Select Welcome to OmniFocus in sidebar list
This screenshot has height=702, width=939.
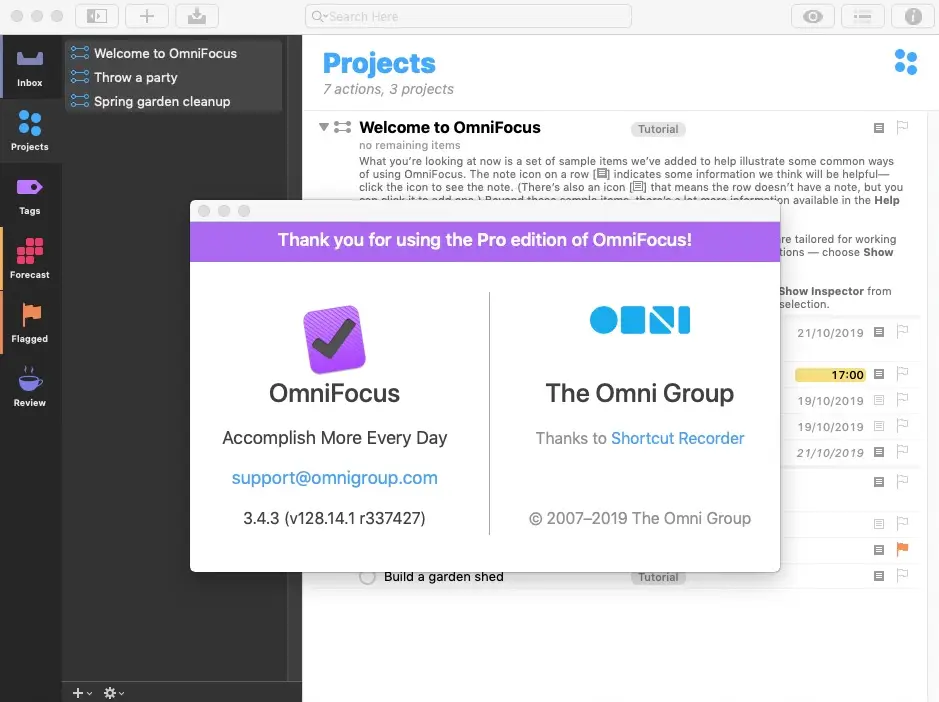click(x=174, y=53)
